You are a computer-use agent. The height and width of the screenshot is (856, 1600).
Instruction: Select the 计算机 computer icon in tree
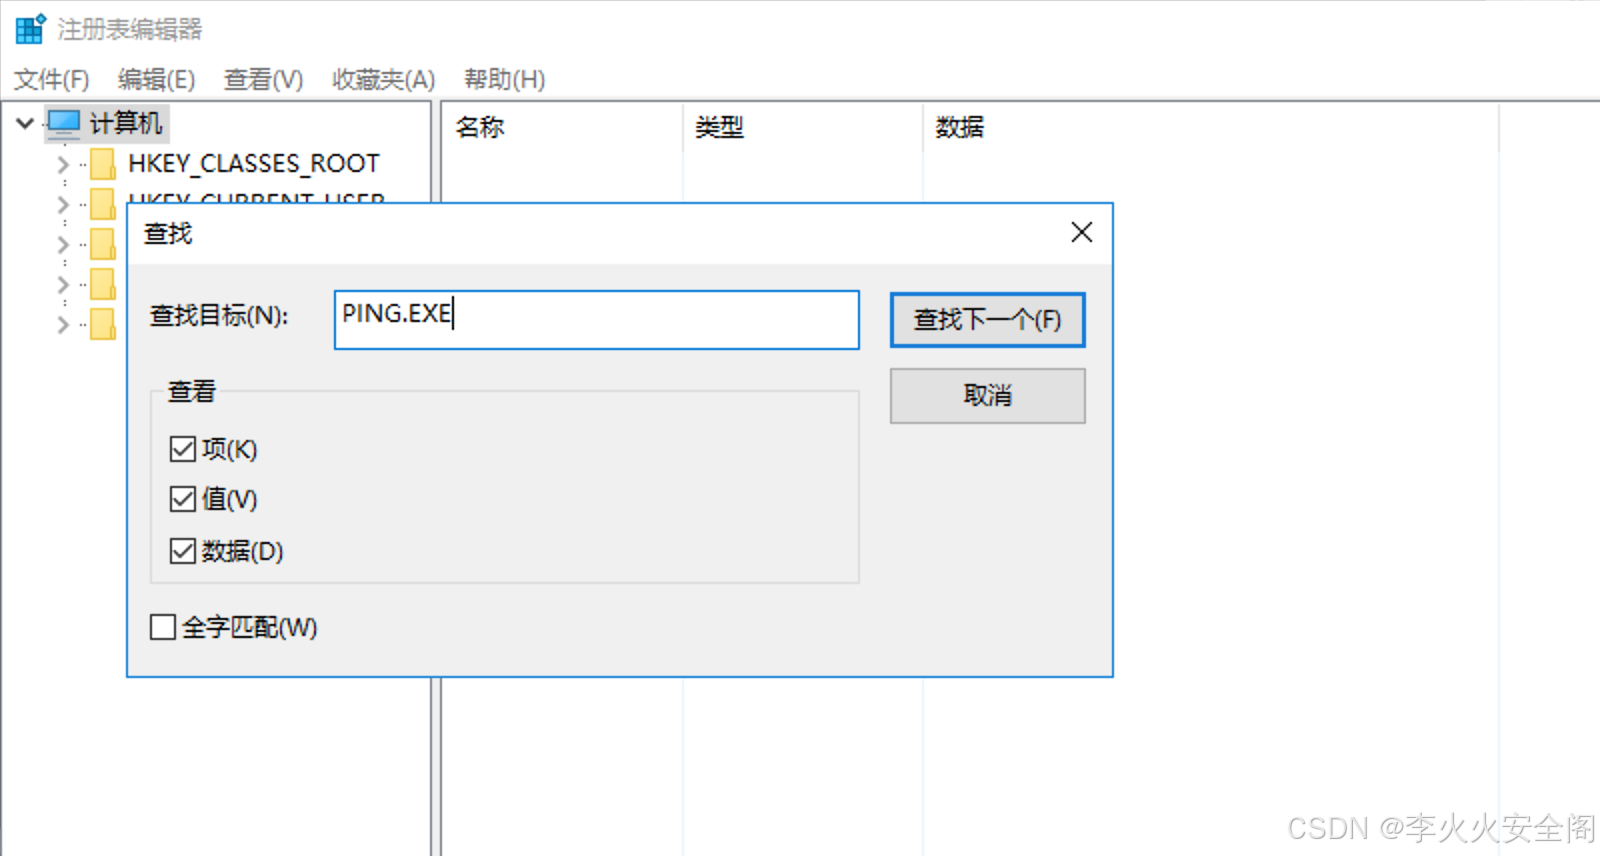click(64, 124)
